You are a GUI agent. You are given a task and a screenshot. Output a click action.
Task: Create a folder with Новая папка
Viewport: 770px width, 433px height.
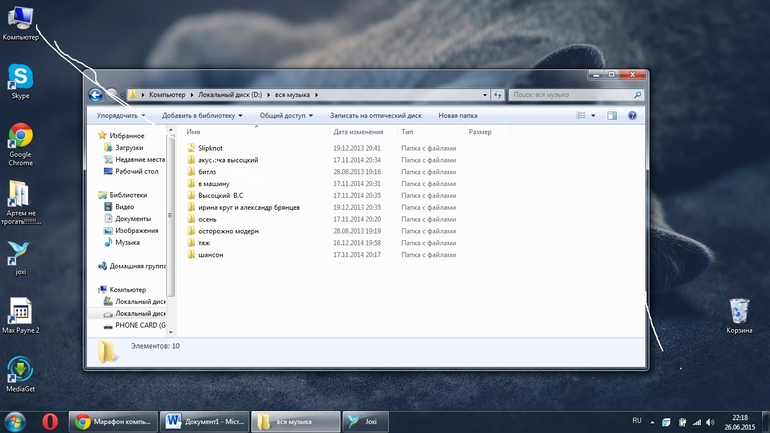pos(457,116)
